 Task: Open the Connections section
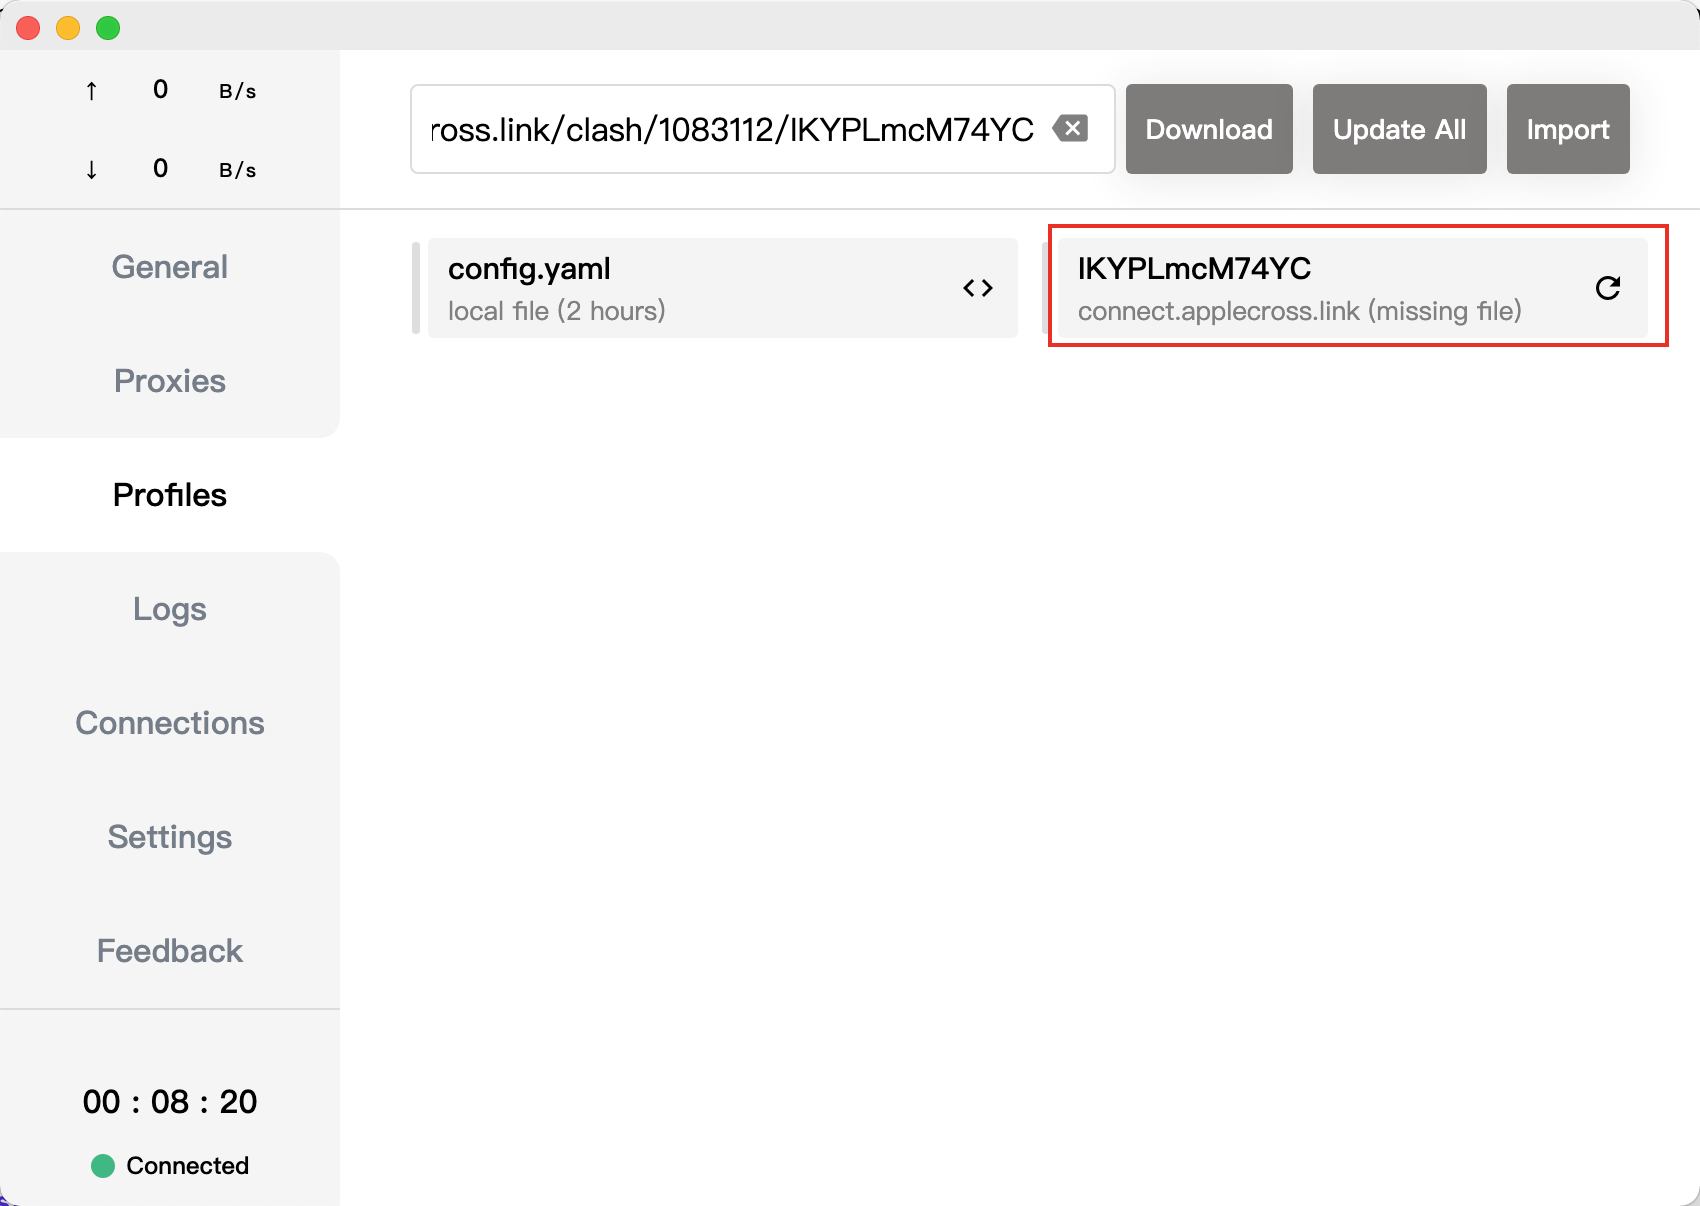coord(169,723)
